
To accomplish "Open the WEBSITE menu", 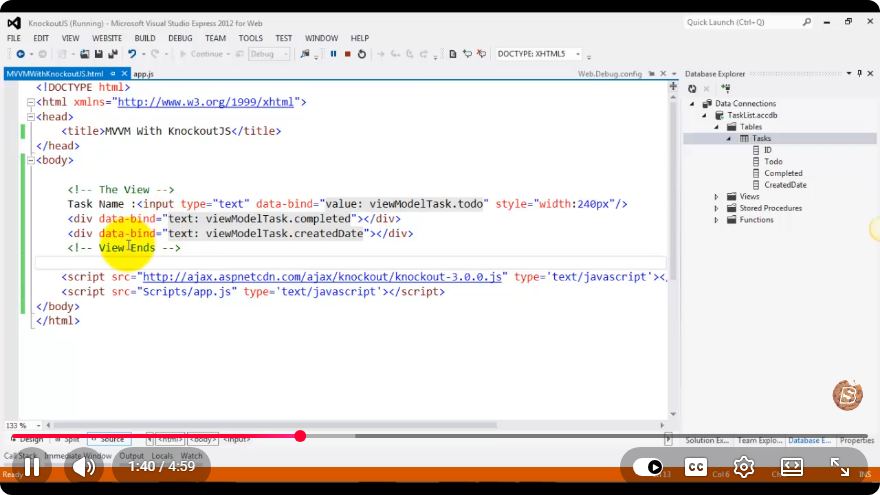I will point(107,38).
